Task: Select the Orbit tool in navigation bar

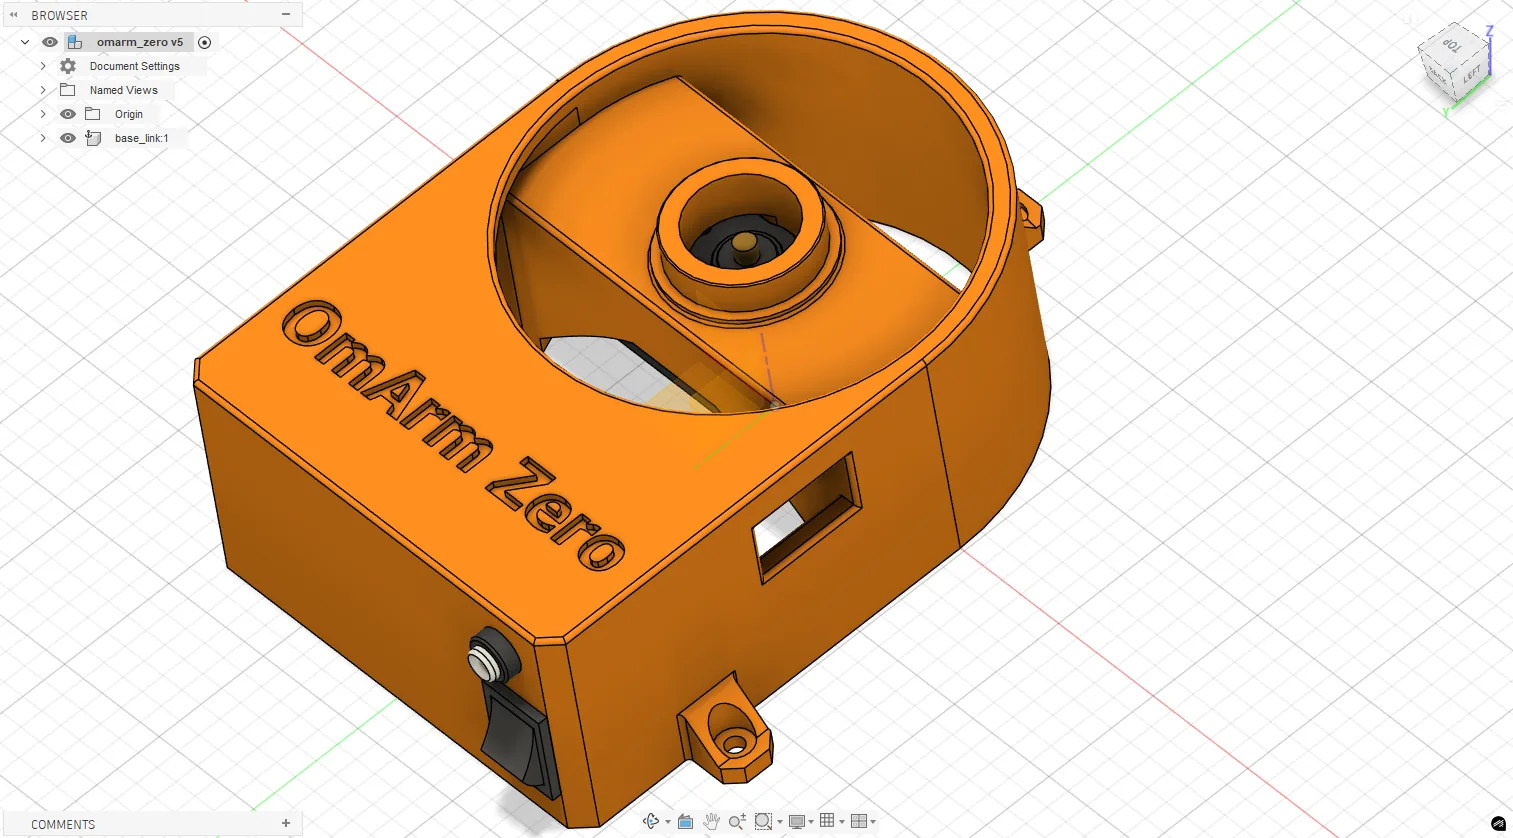Action: [651, 821]
